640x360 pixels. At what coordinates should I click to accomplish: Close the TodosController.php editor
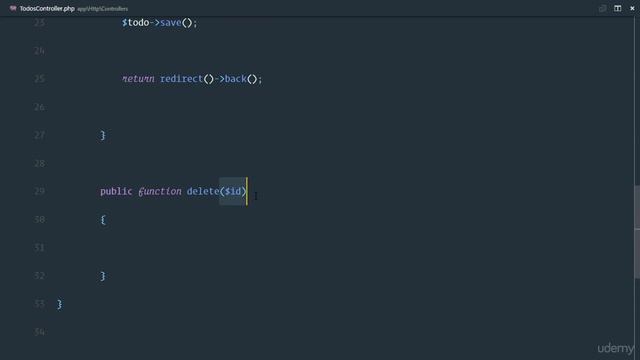pos(632,8)
